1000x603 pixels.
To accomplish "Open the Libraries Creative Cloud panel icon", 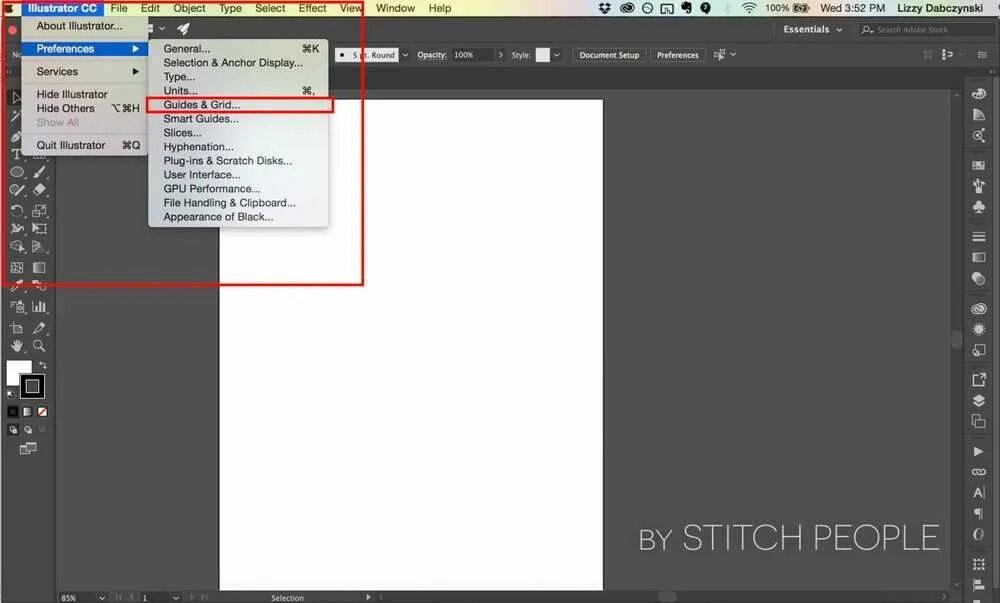I will pos(978,309).
